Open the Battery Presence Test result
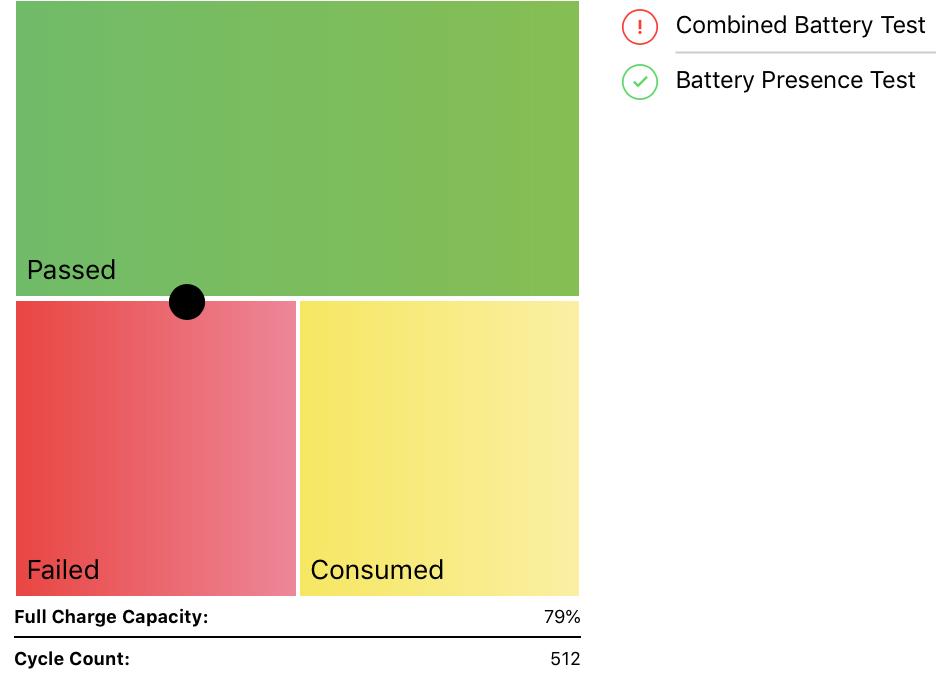Image resolution: width=936 pixels, height=678 pixels. click(795, 80)
